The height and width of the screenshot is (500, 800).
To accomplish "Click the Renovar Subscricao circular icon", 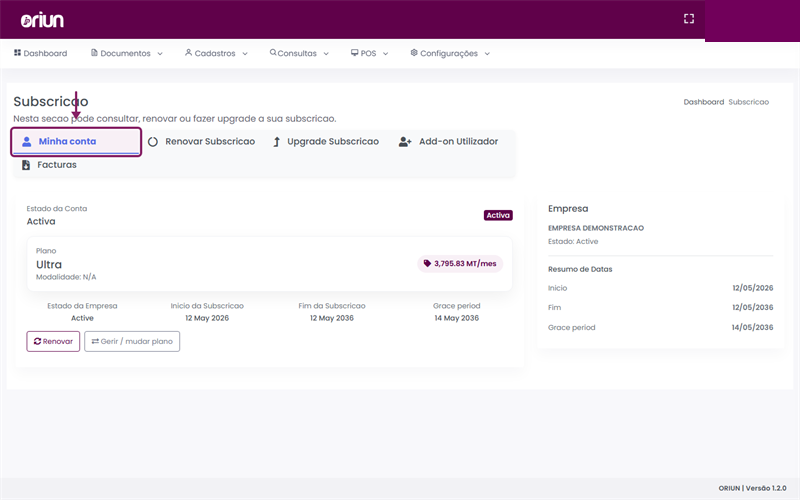I will coord(153,142).
